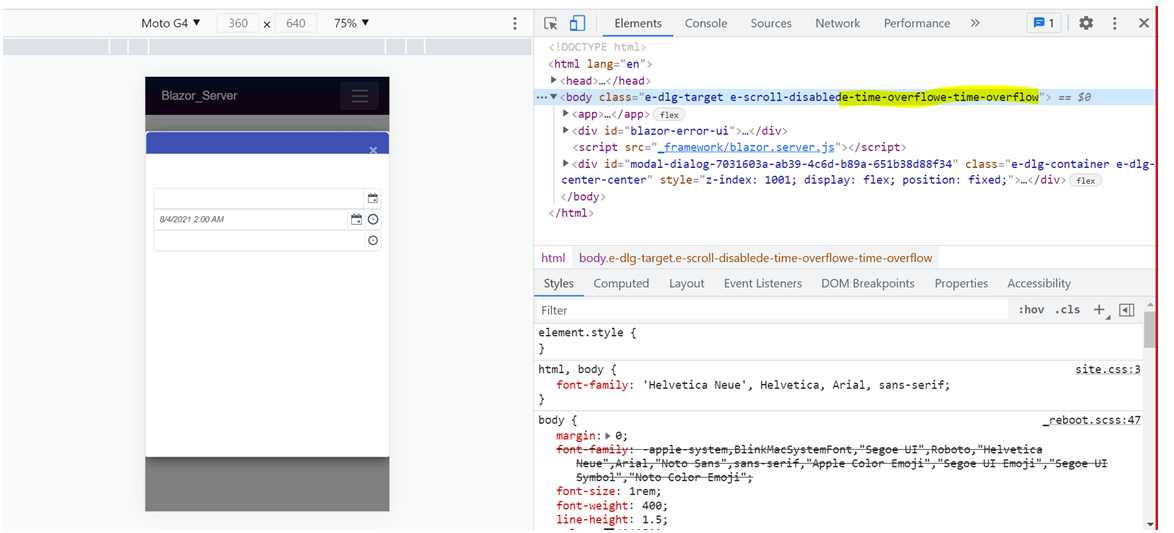Select the closing </body> tag line
This screenshot has width=1174, height=533.
click(583, 197)
